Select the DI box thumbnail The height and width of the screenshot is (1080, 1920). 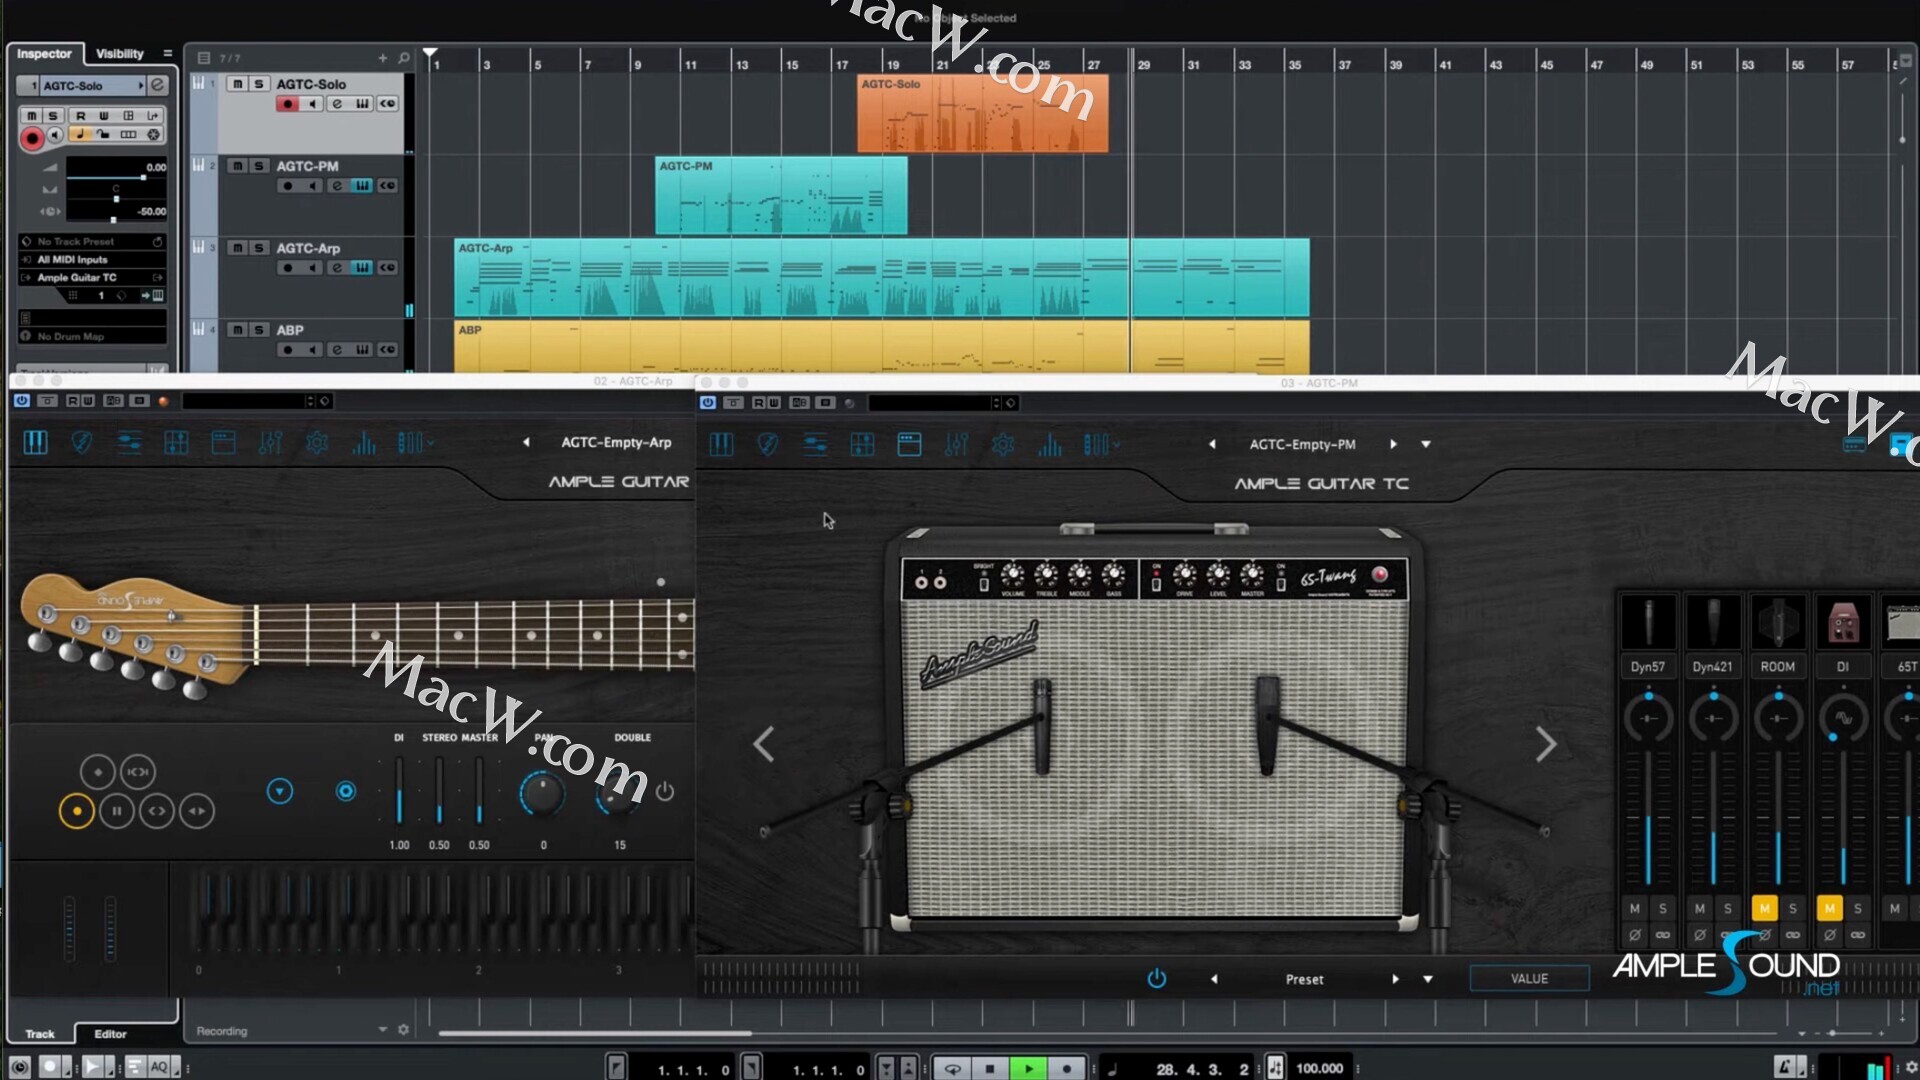(1843, 622)
